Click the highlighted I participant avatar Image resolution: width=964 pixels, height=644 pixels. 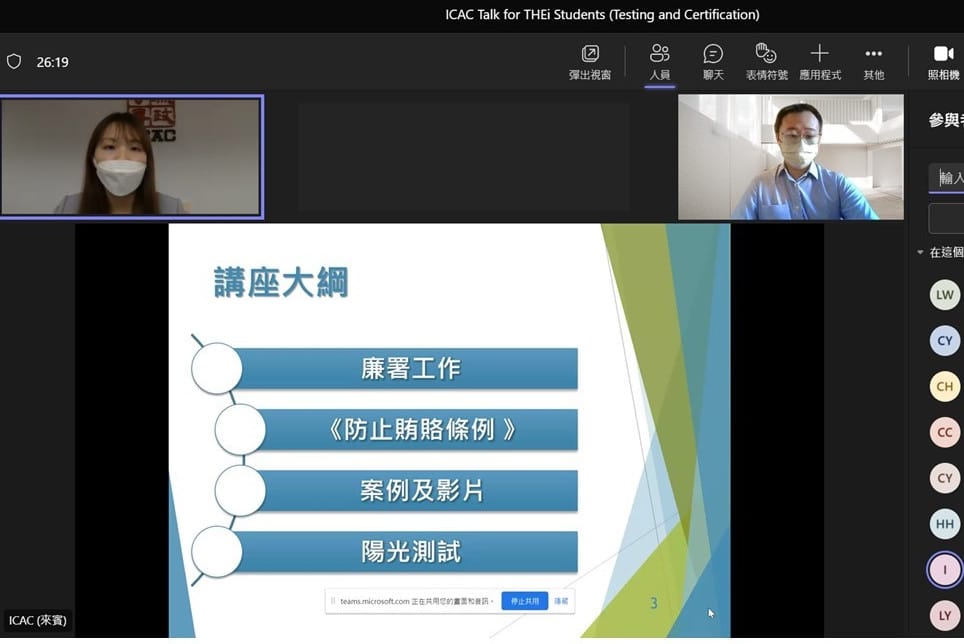944,570
